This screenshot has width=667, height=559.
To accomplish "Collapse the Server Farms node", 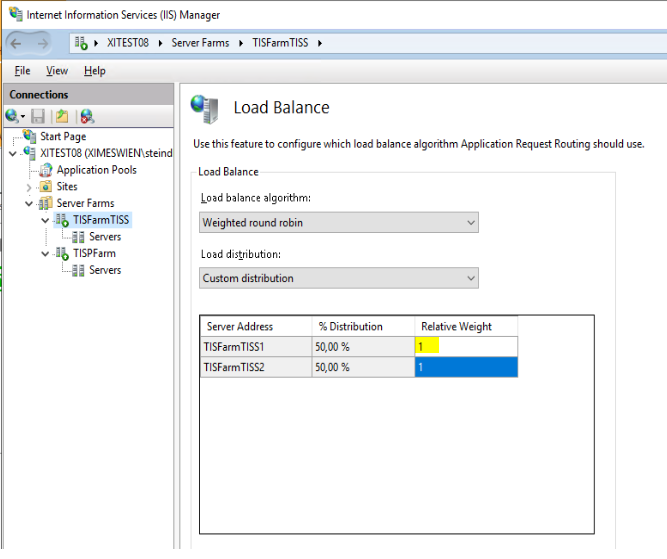I will pyautogui.click(x=29, y=203).
